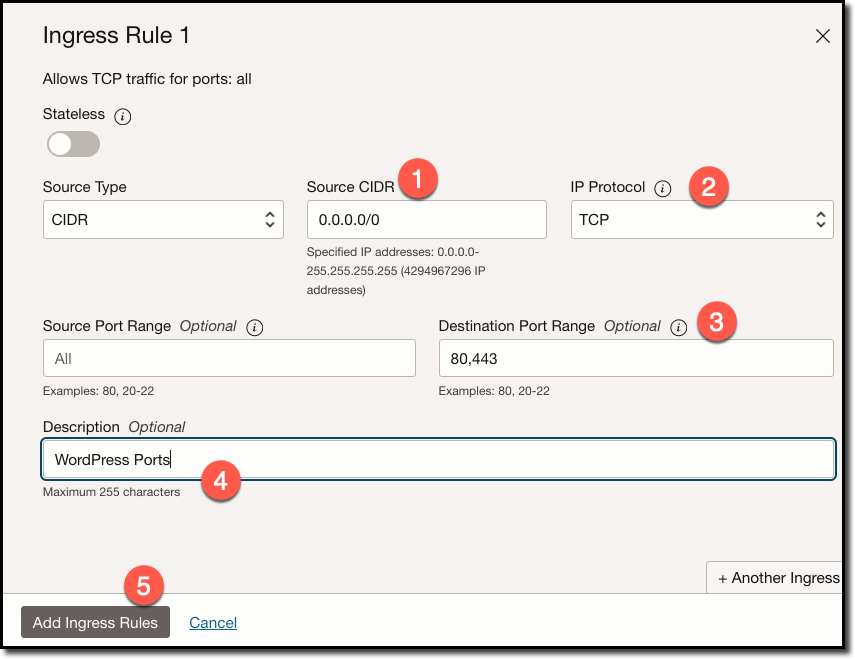855x659 pixels.
Task: Click red annotation badge numbered 2
Action: 708,186
